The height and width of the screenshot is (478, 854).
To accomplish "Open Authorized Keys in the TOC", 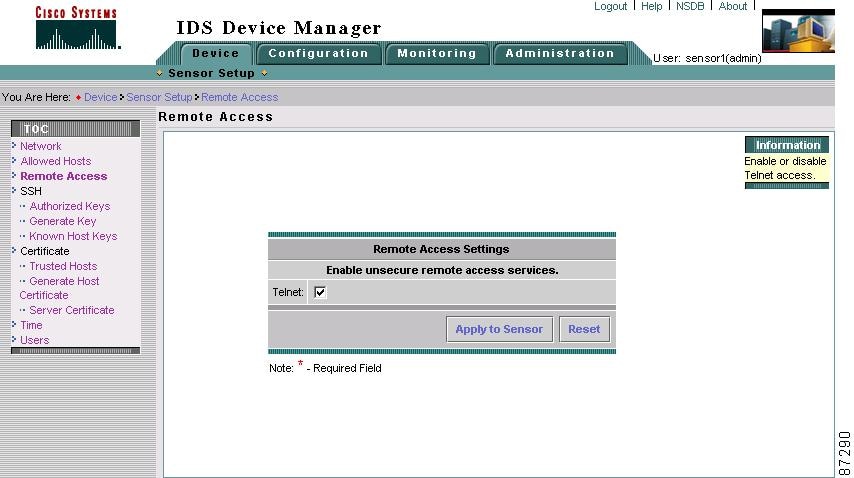I will tap(70, 206).
